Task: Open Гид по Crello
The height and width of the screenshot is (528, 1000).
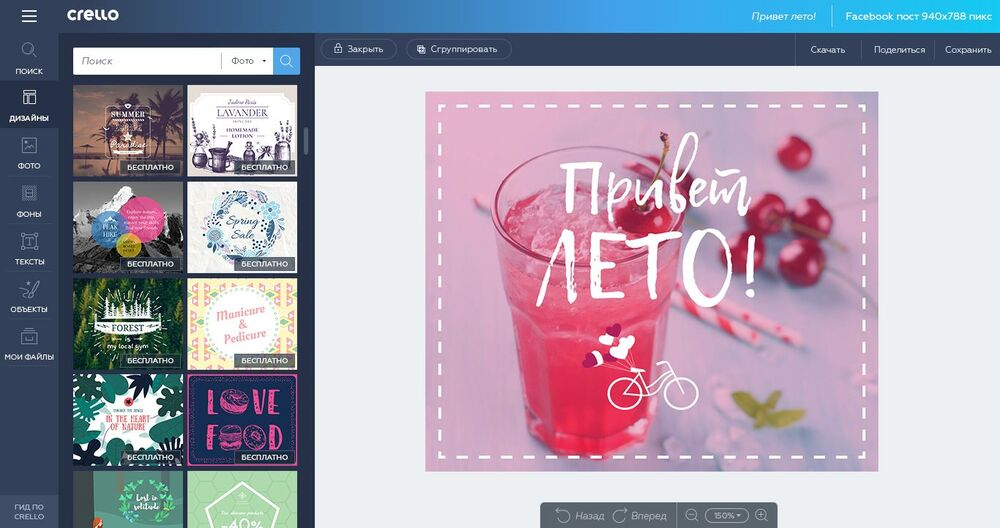Action: 29,511
